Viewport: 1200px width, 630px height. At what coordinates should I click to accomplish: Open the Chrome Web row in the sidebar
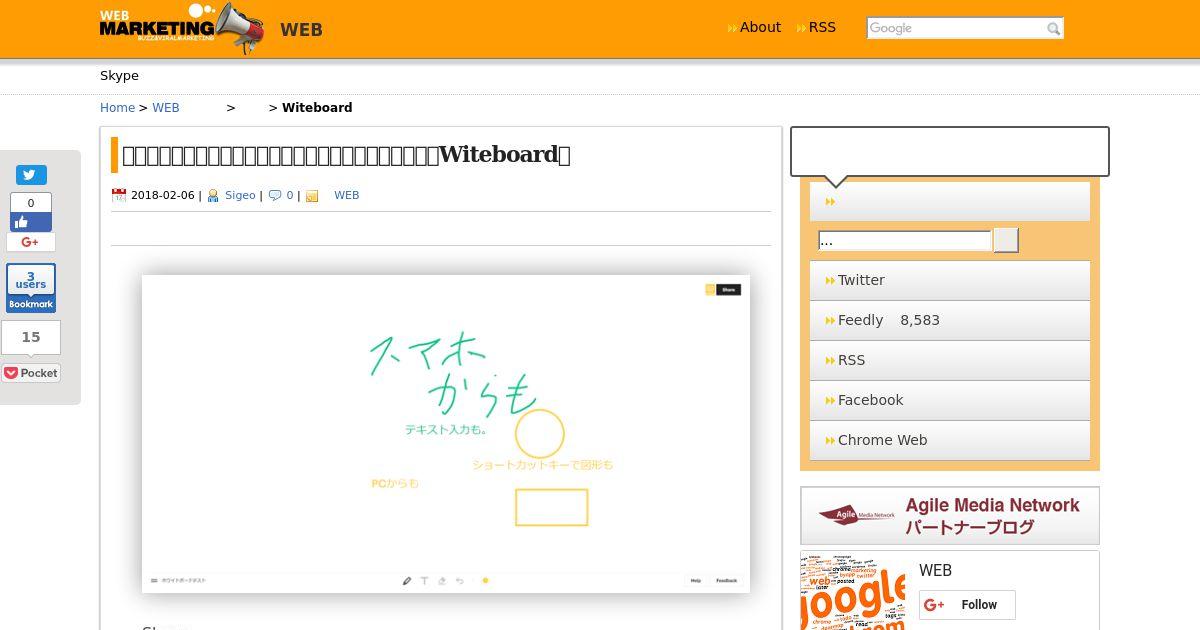click(x=950, y=441)
